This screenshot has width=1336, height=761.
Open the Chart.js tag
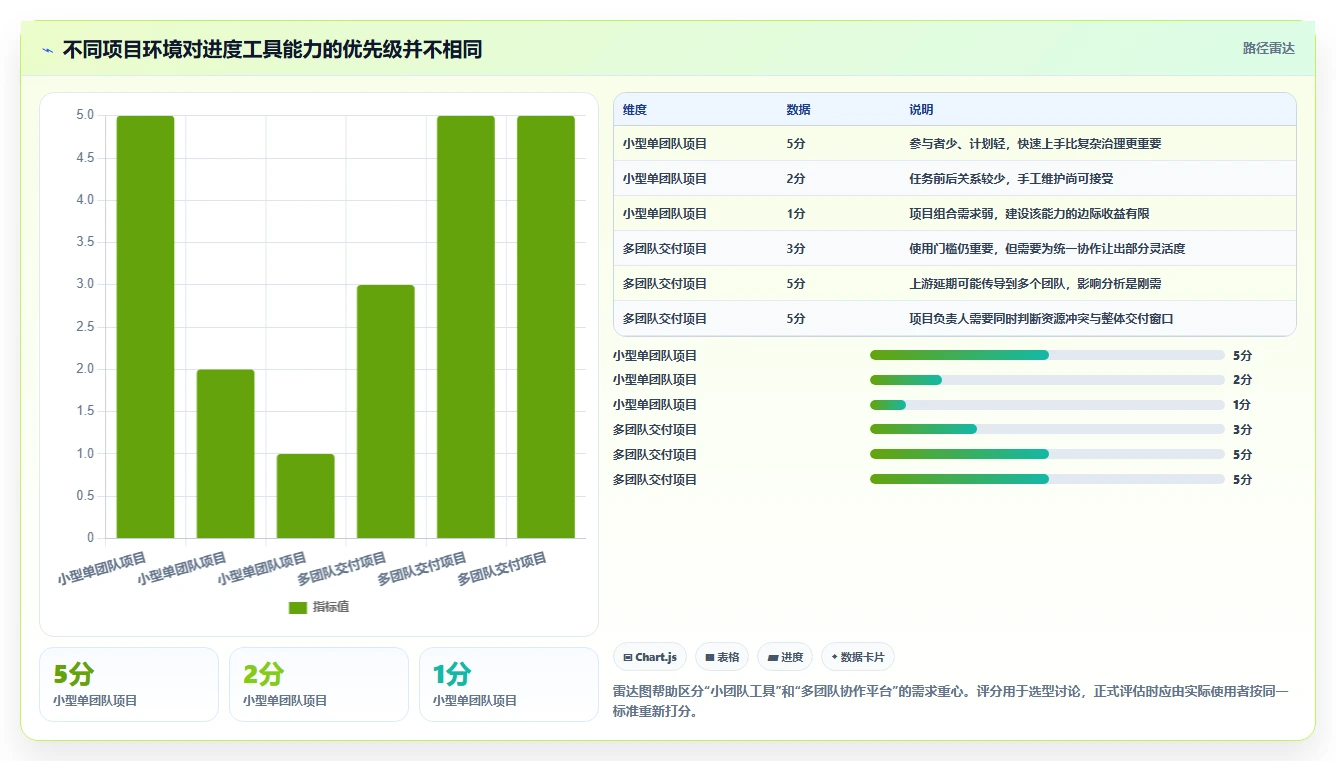650,657
